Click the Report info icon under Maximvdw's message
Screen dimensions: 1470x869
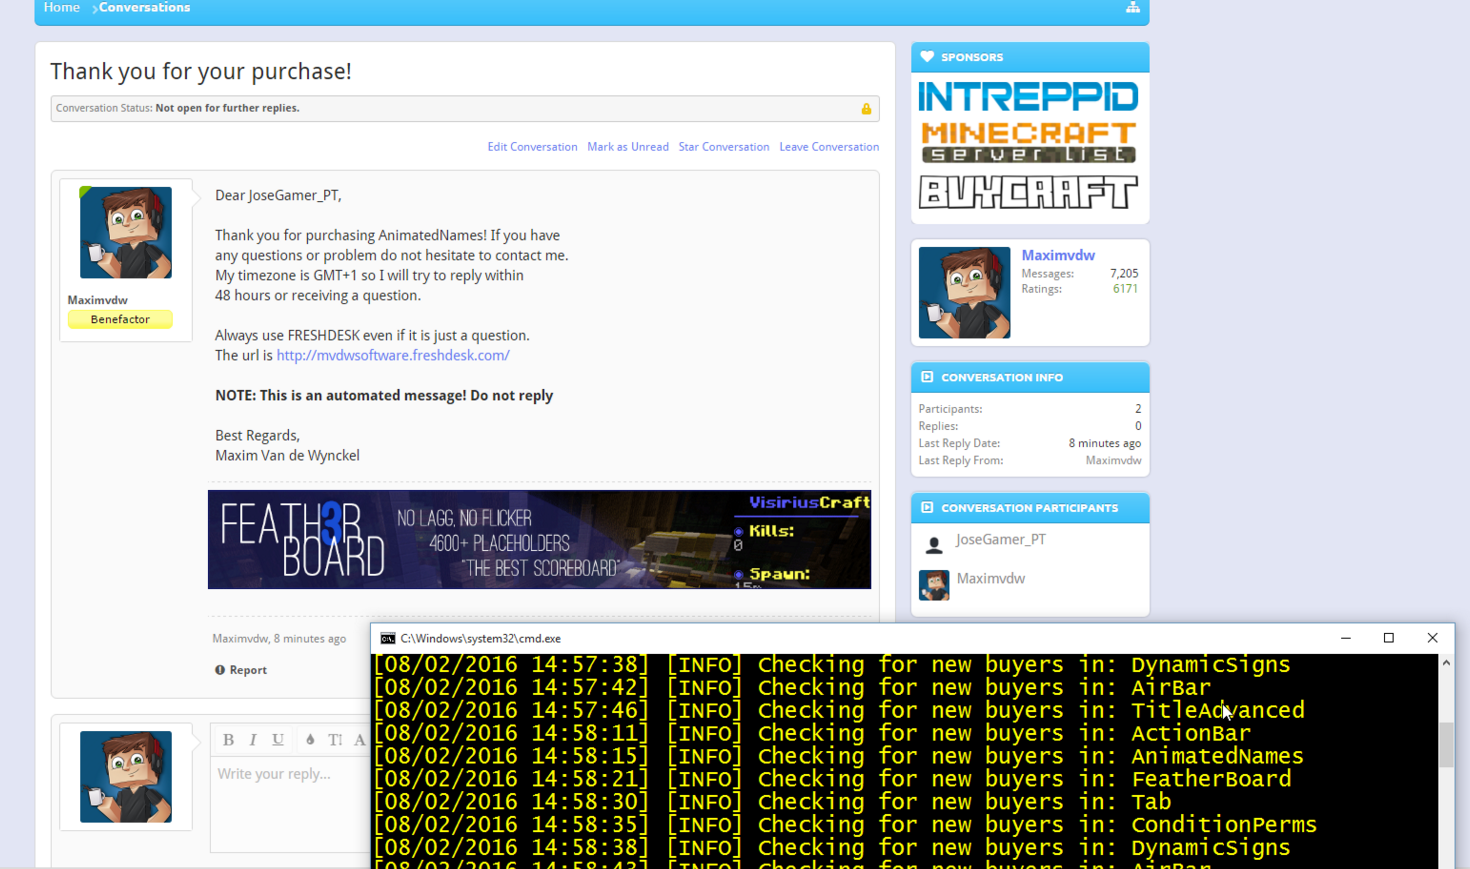tap(219, 669)
